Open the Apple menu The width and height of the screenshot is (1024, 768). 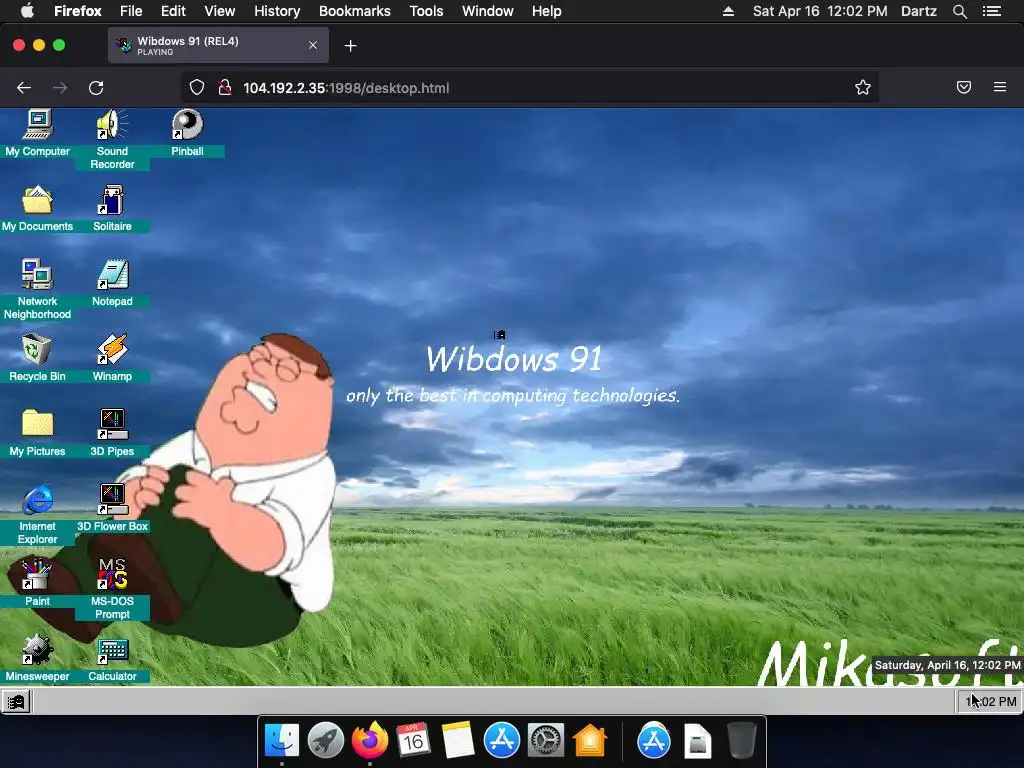coord(27,11)
